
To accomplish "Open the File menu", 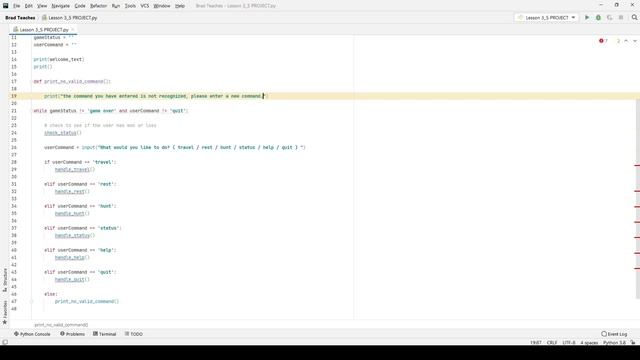I will [x=16, y=6].
